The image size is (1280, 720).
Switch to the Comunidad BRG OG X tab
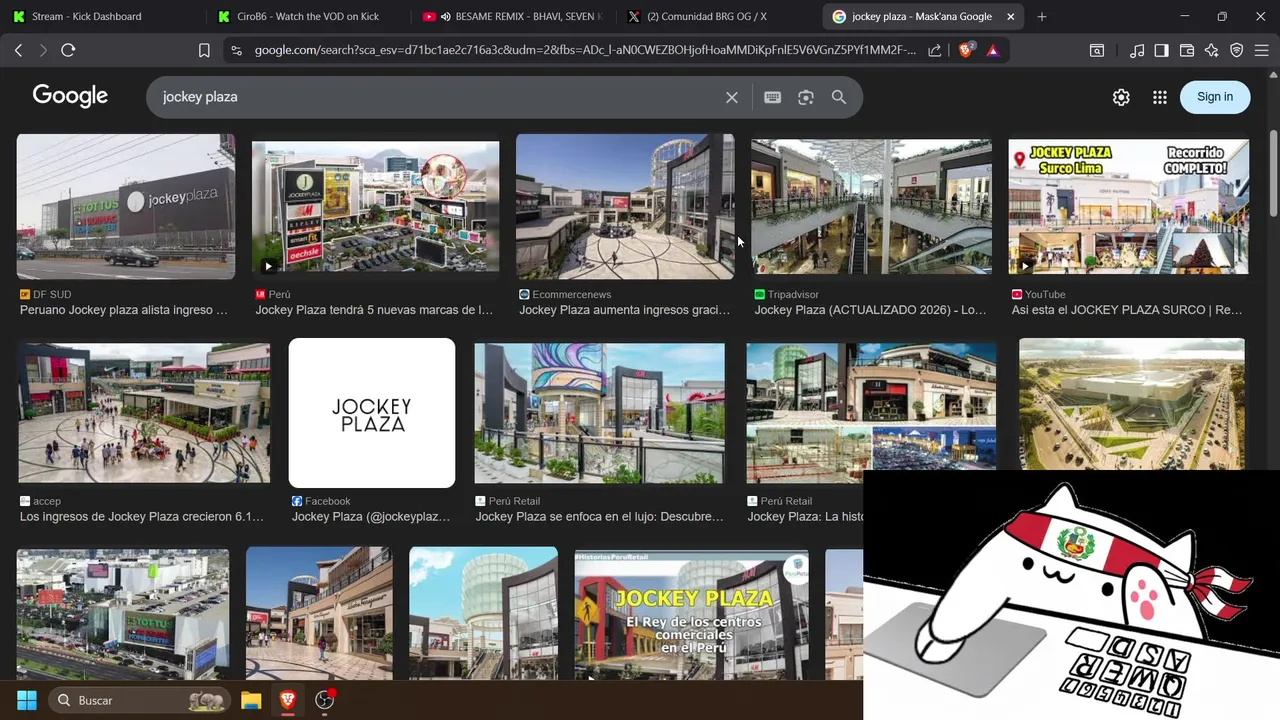[716, 16]
